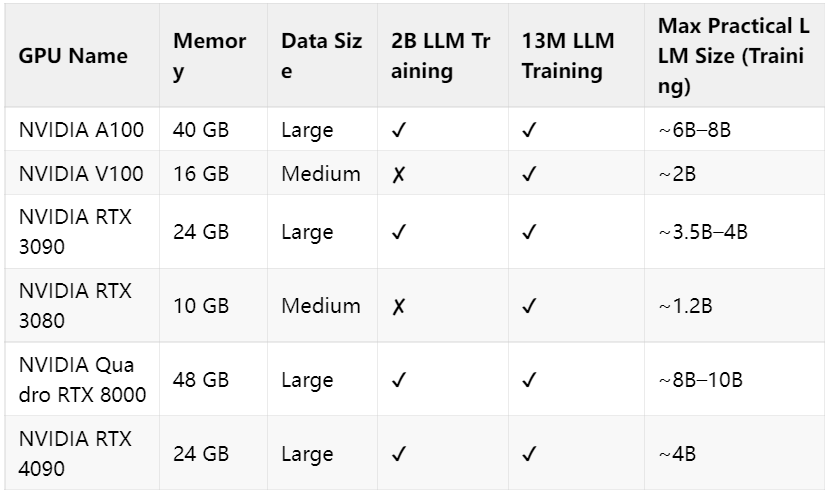Select the ~3.5B–4B value cell

point(703,231)
